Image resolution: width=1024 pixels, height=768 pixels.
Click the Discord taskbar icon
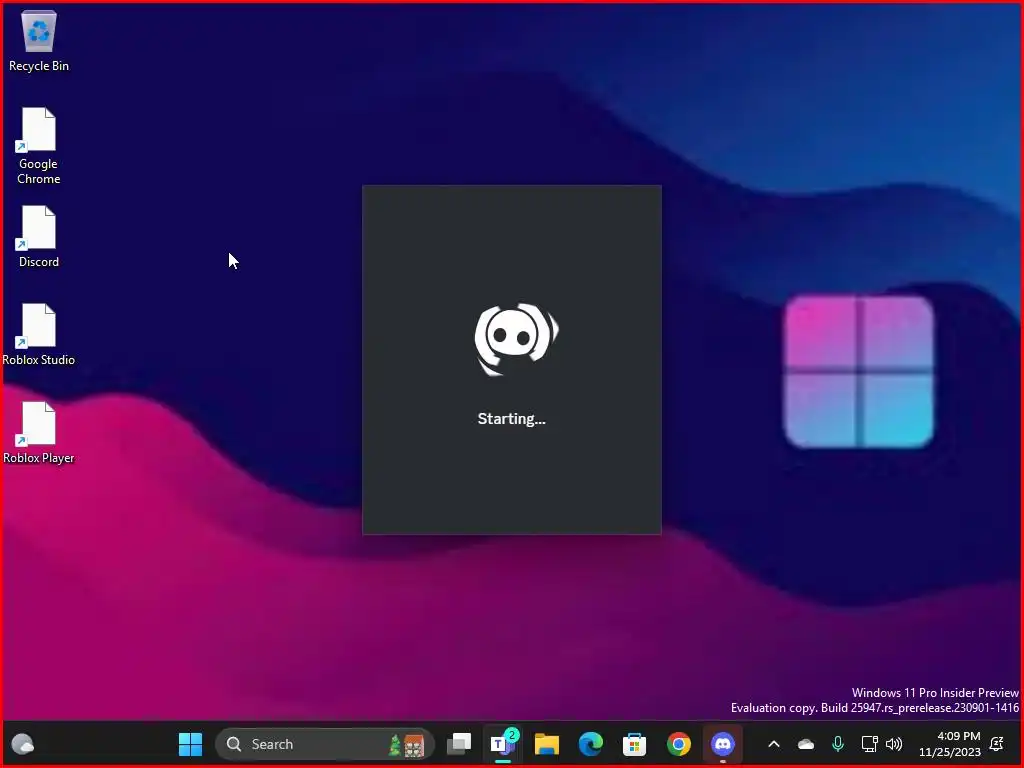722,744
